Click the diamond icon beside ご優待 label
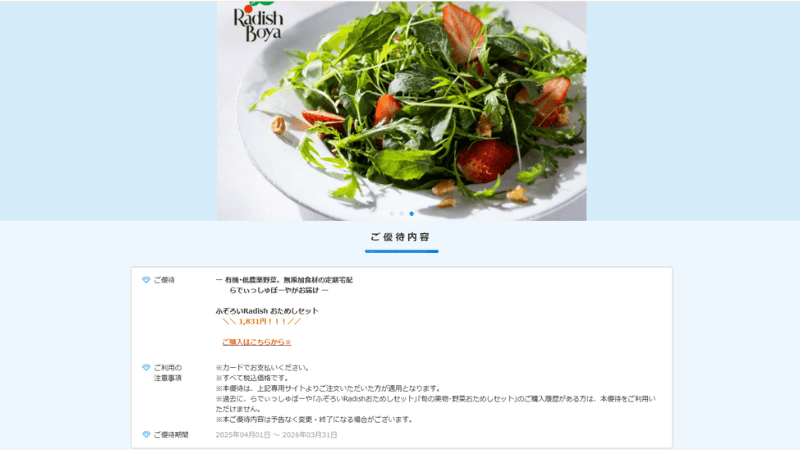Viewport: 800px width, 450px height. tap(146, 280)
